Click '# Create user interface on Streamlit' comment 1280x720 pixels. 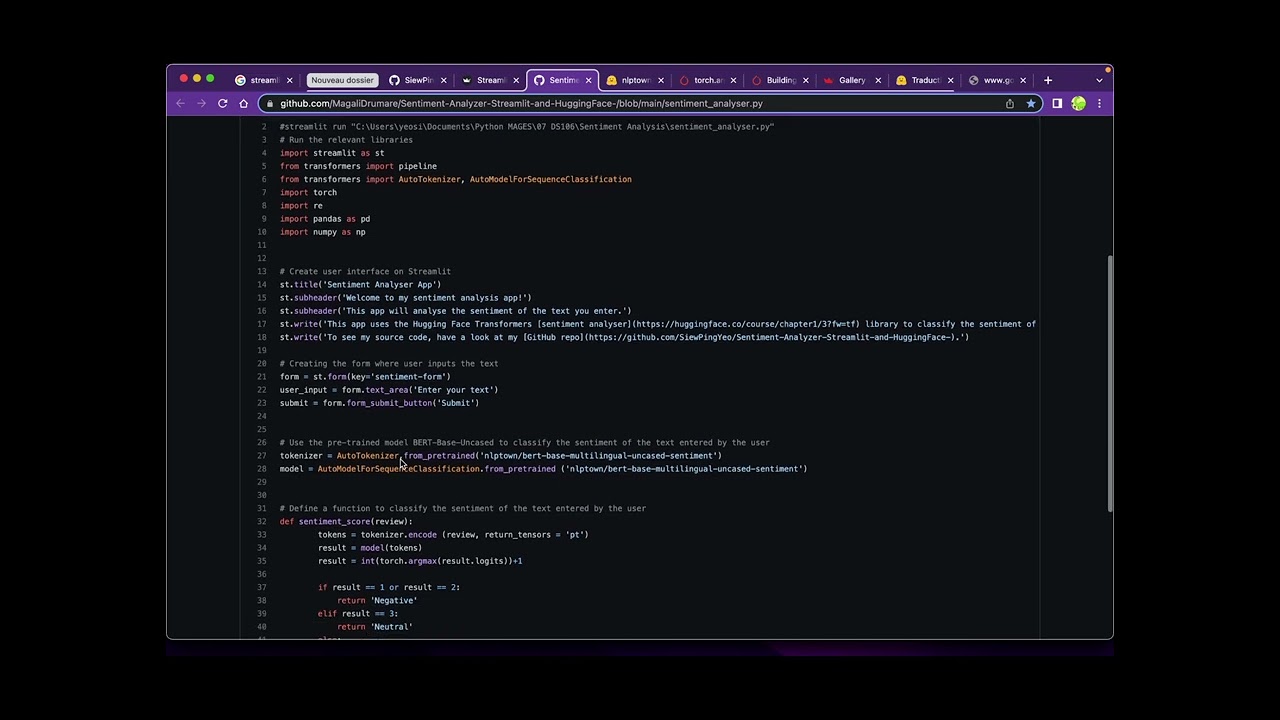365,272
